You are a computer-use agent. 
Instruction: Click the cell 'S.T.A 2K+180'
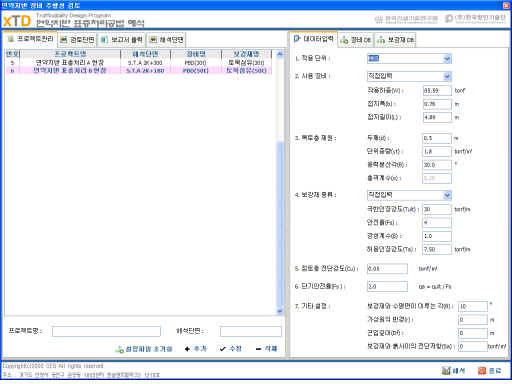pyautogui.click(x=145, y=71)
